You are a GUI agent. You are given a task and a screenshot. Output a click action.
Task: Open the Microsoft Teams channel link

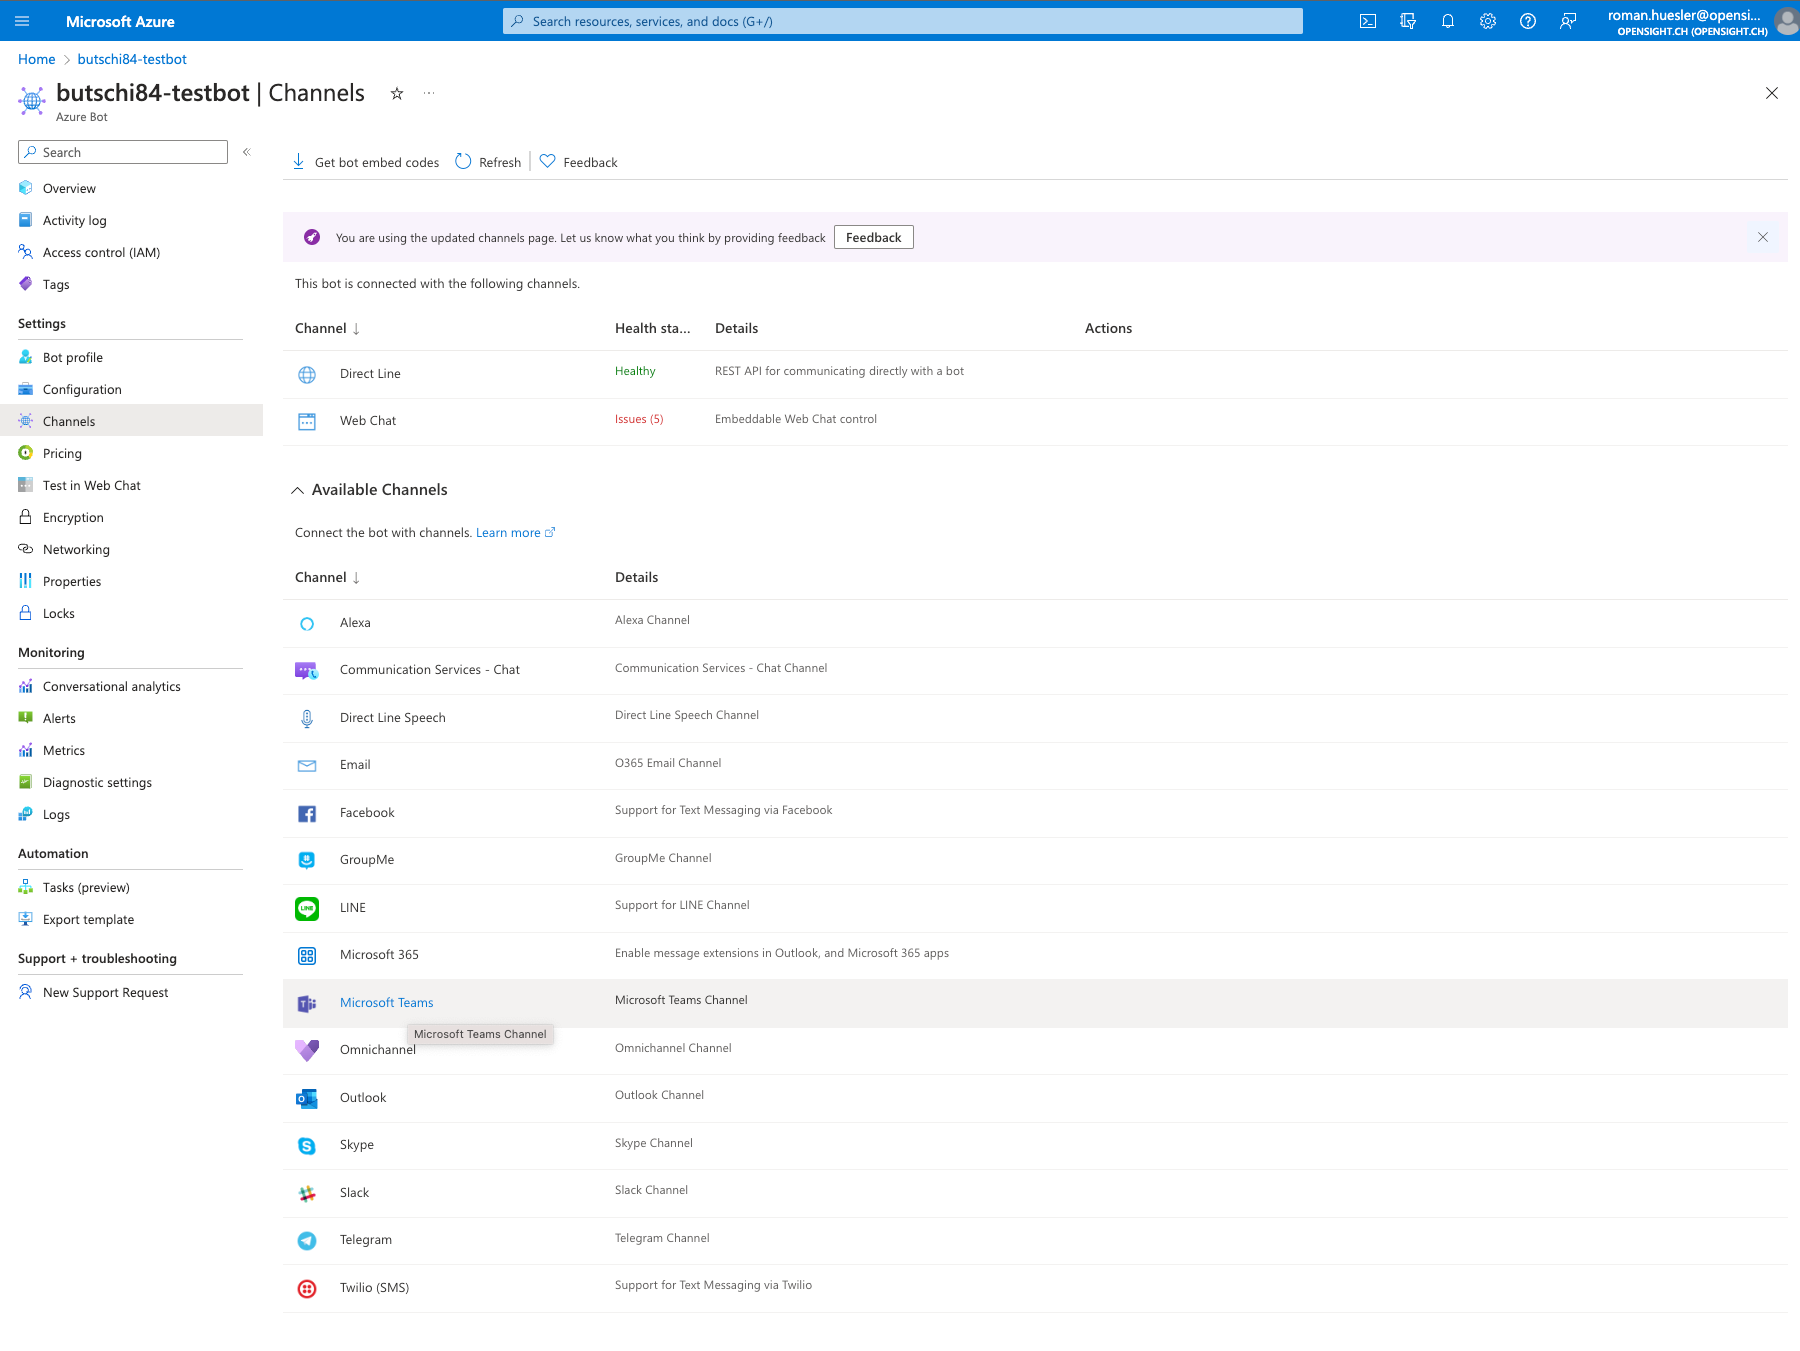(x=387, y=1003)
